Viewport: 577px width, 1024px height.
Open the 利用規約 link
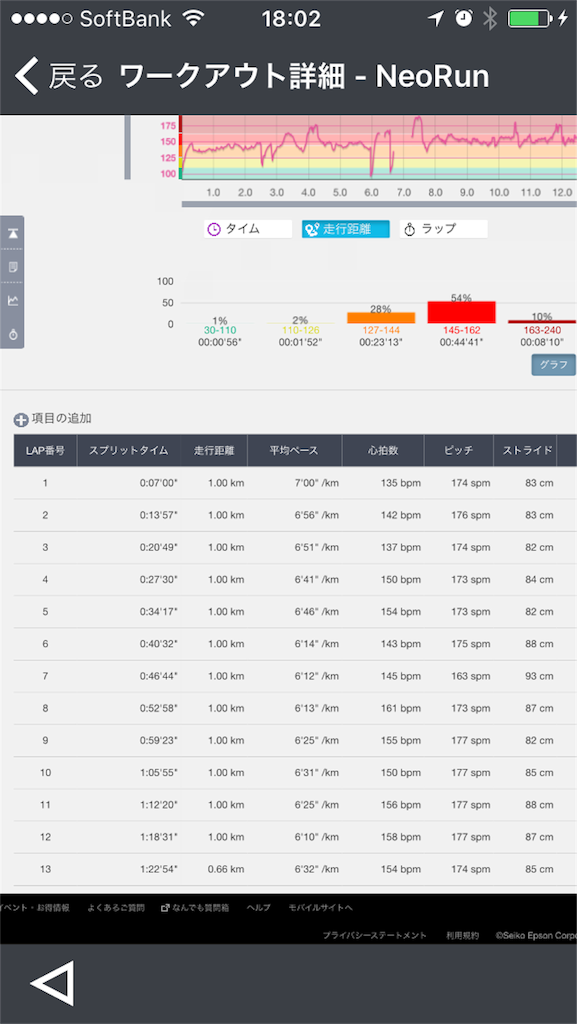pos(463,936)
